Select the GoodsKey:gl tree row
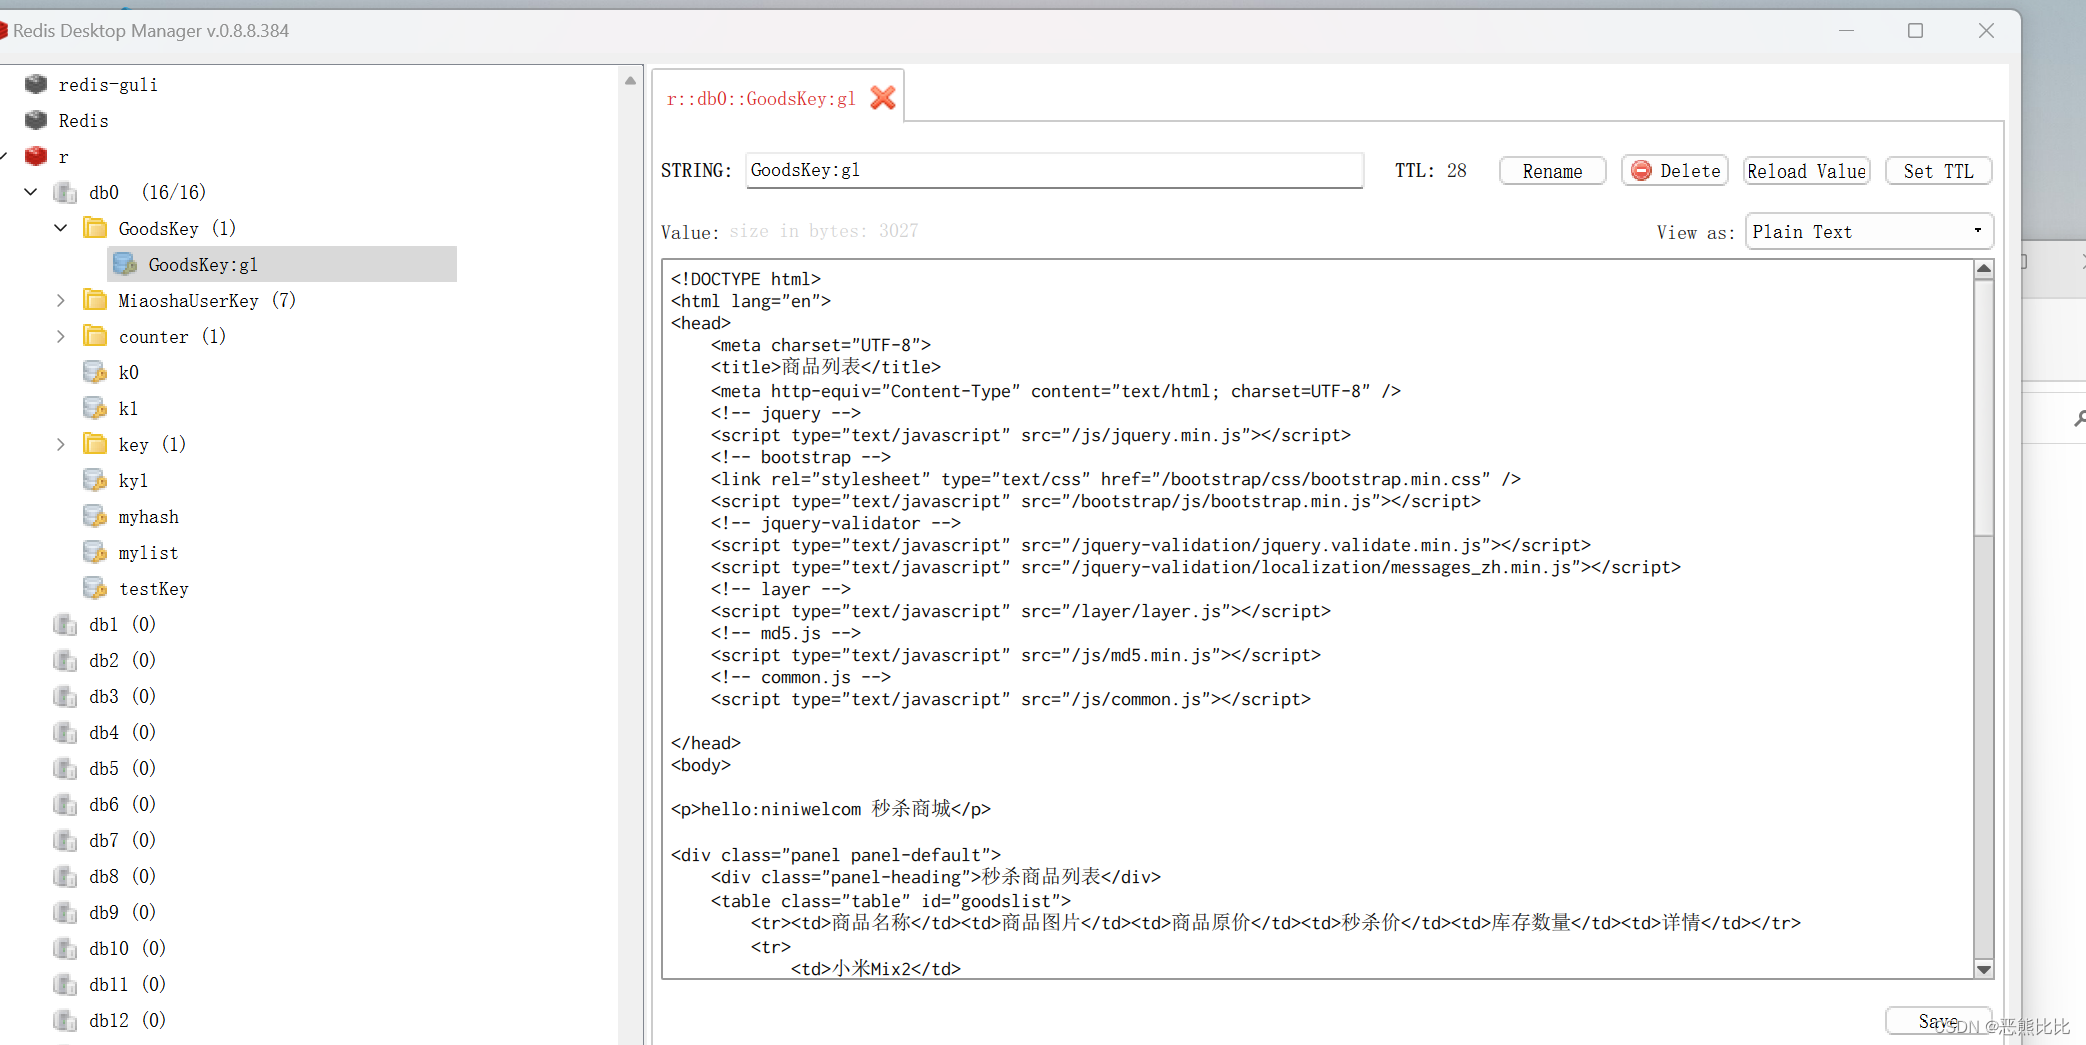Screen dimensions: 2086x1045 tap(282, 264)
